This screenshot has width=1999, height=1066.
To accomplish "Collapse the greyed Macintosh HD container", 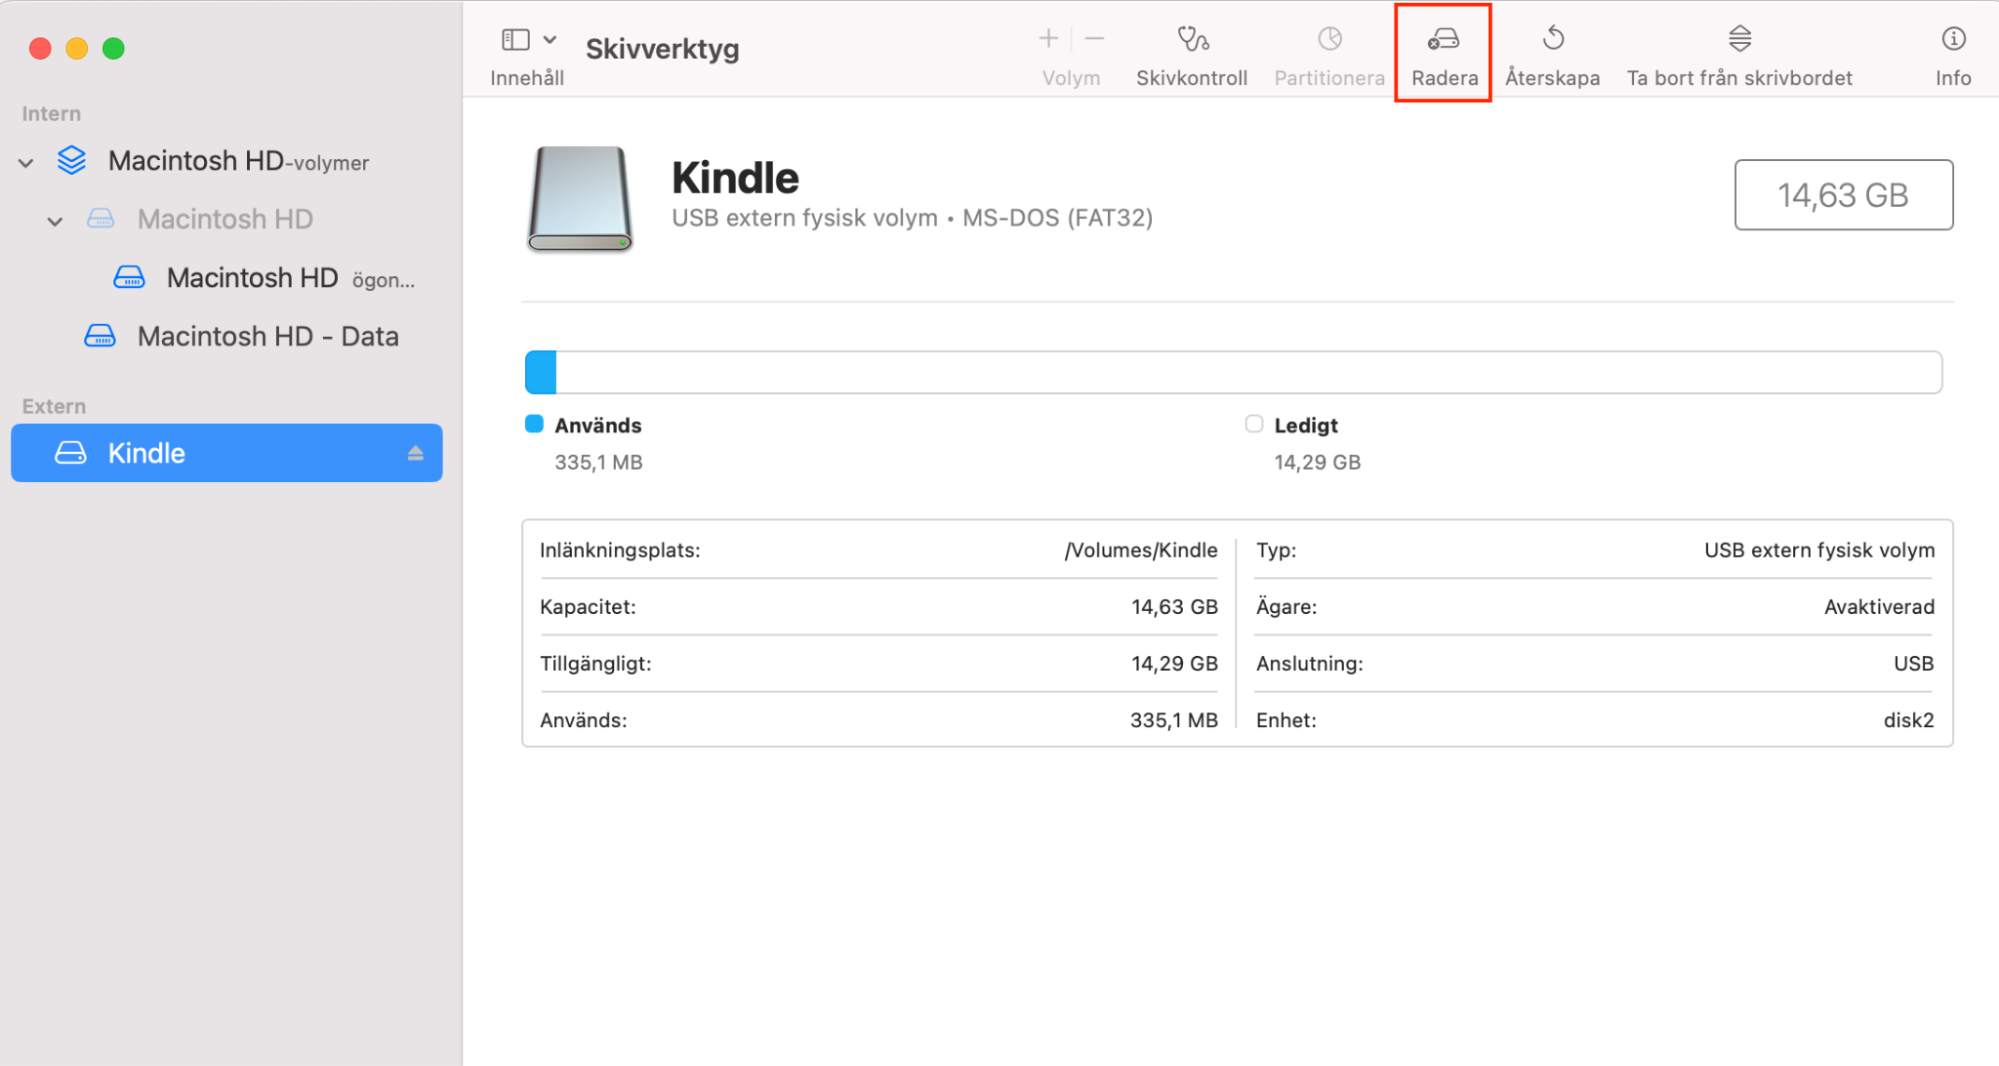I will 55,220.
